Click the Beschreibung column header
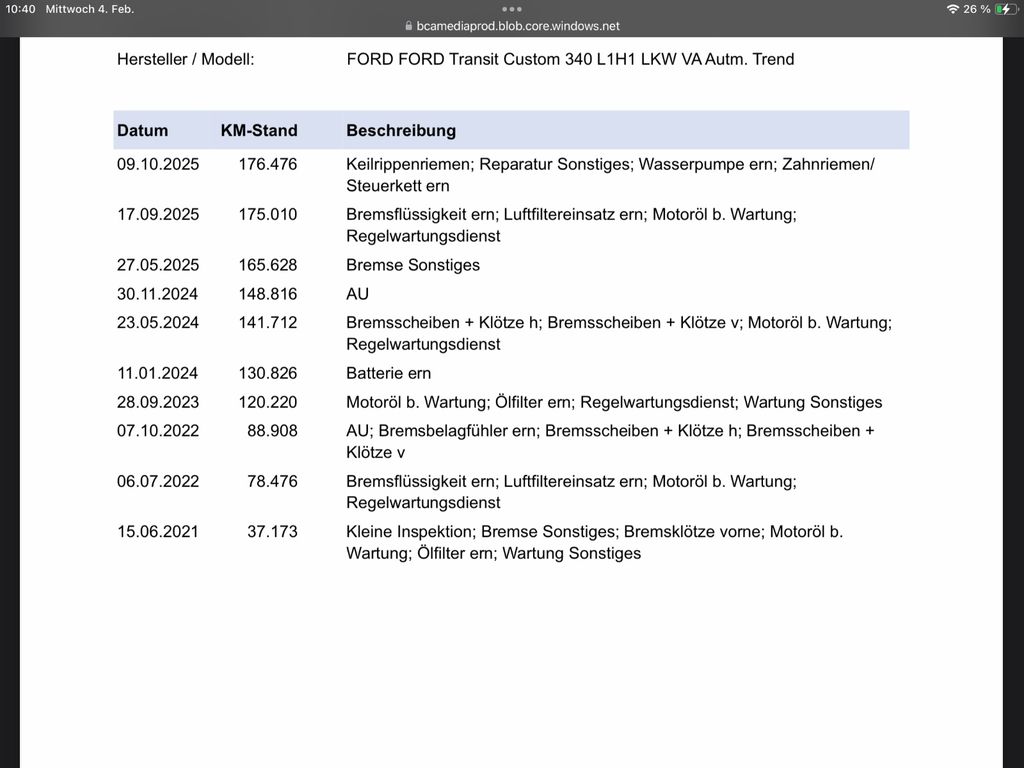The width and height of the screenshot is (1024, 768). [x=401, y=130]
